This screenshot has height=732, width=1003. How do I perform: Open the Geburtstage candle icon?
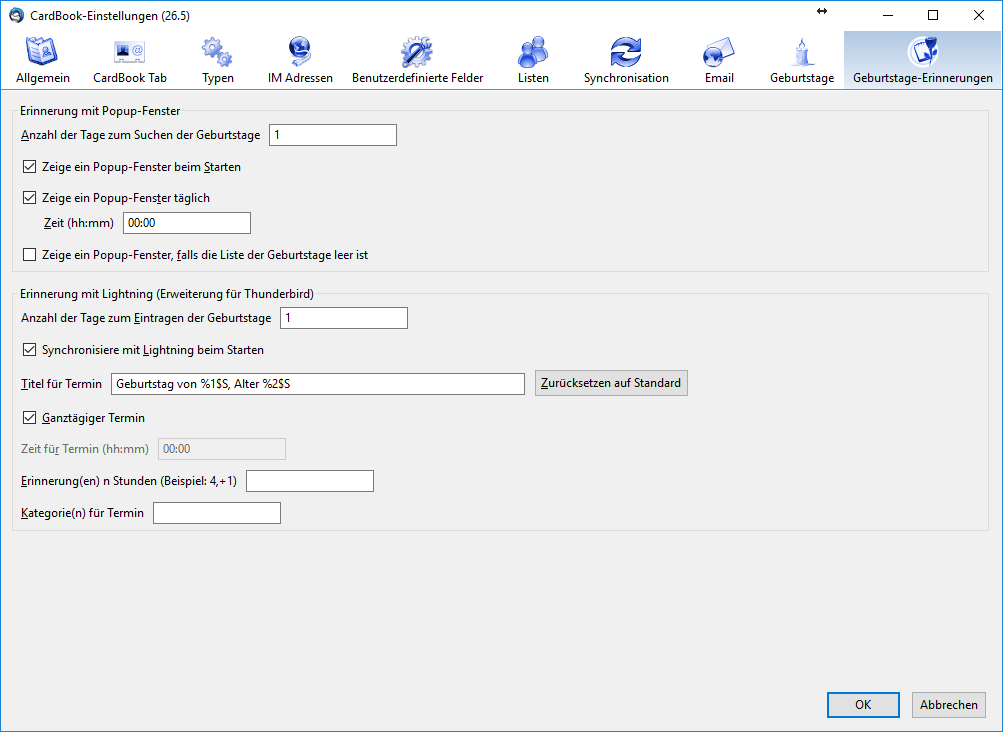coord(801,51)
